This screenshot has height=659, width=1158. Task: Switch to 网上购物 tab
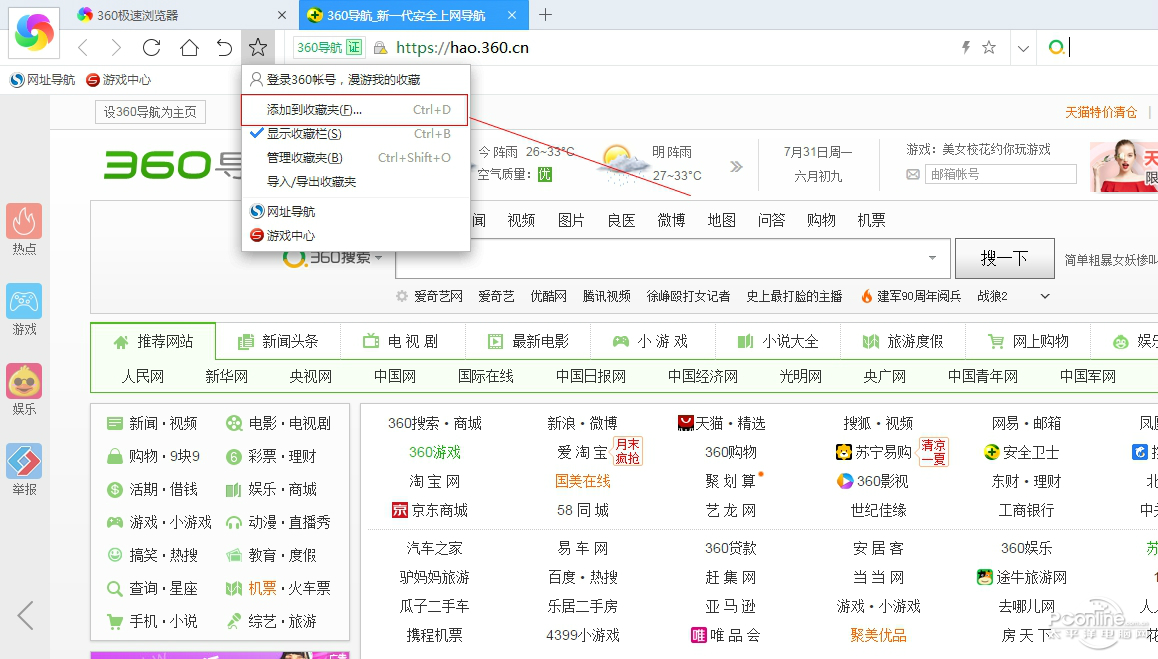[x=1028, y=341]
